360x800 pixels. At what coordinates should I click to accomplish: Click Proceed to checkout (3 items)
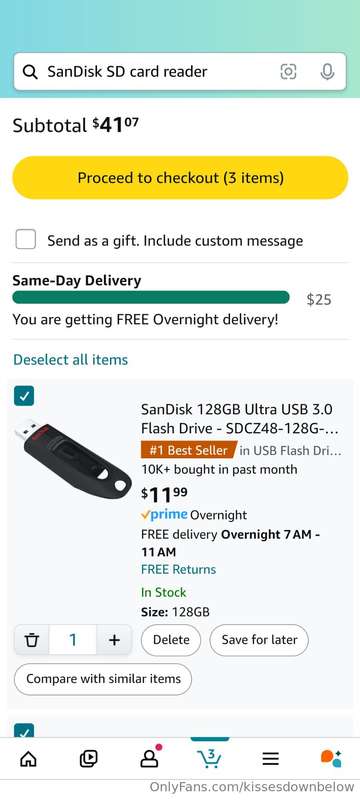pos(180,178)
